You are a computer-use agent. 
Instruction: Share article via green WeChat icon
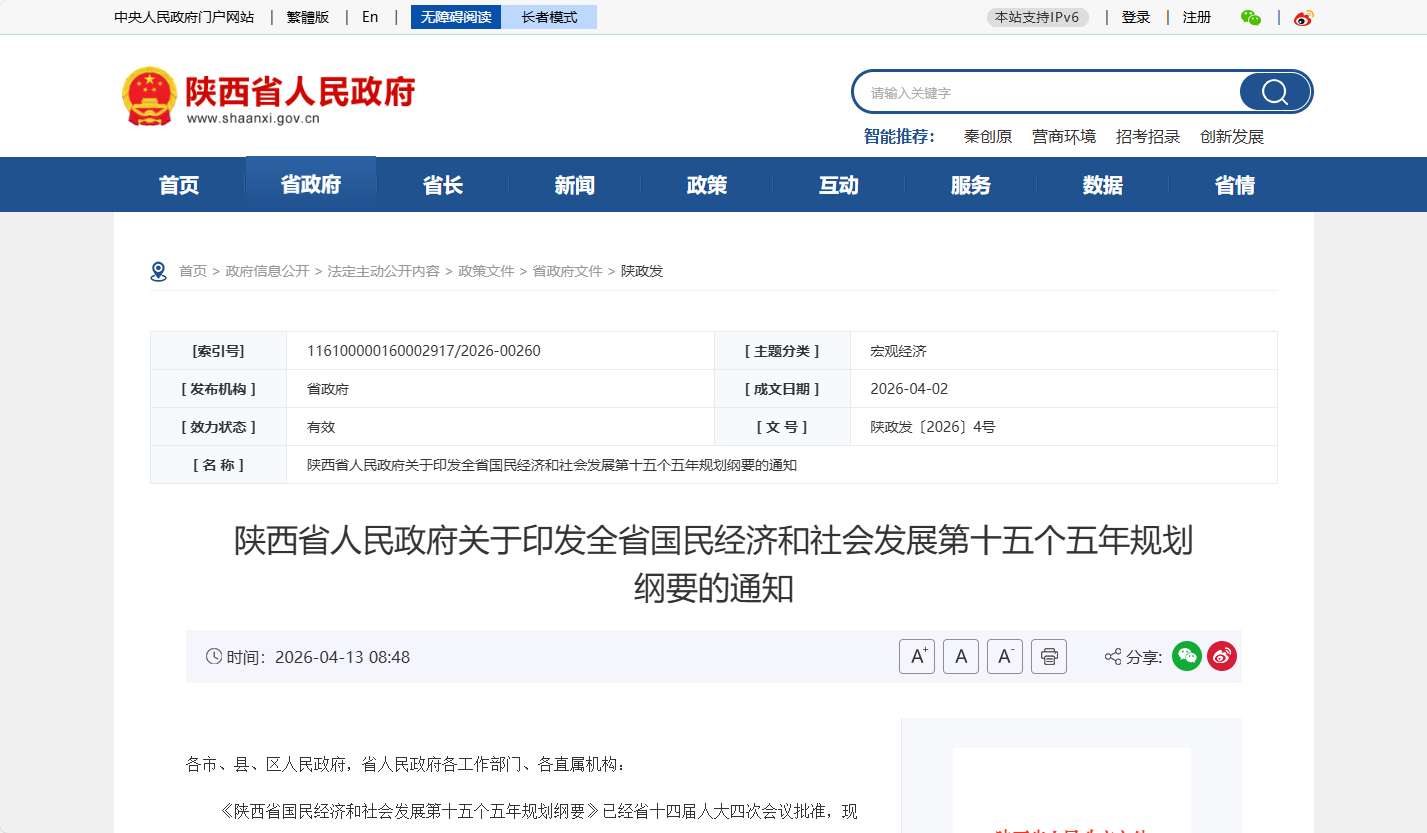point(1187,656)
